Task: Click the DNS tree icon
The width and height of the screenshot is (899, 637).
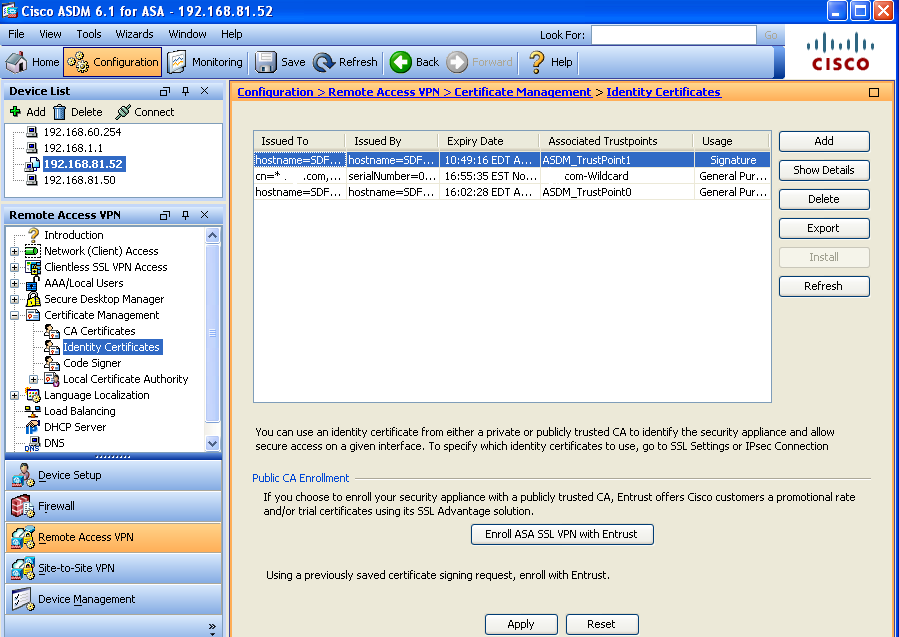Action: 33,443
